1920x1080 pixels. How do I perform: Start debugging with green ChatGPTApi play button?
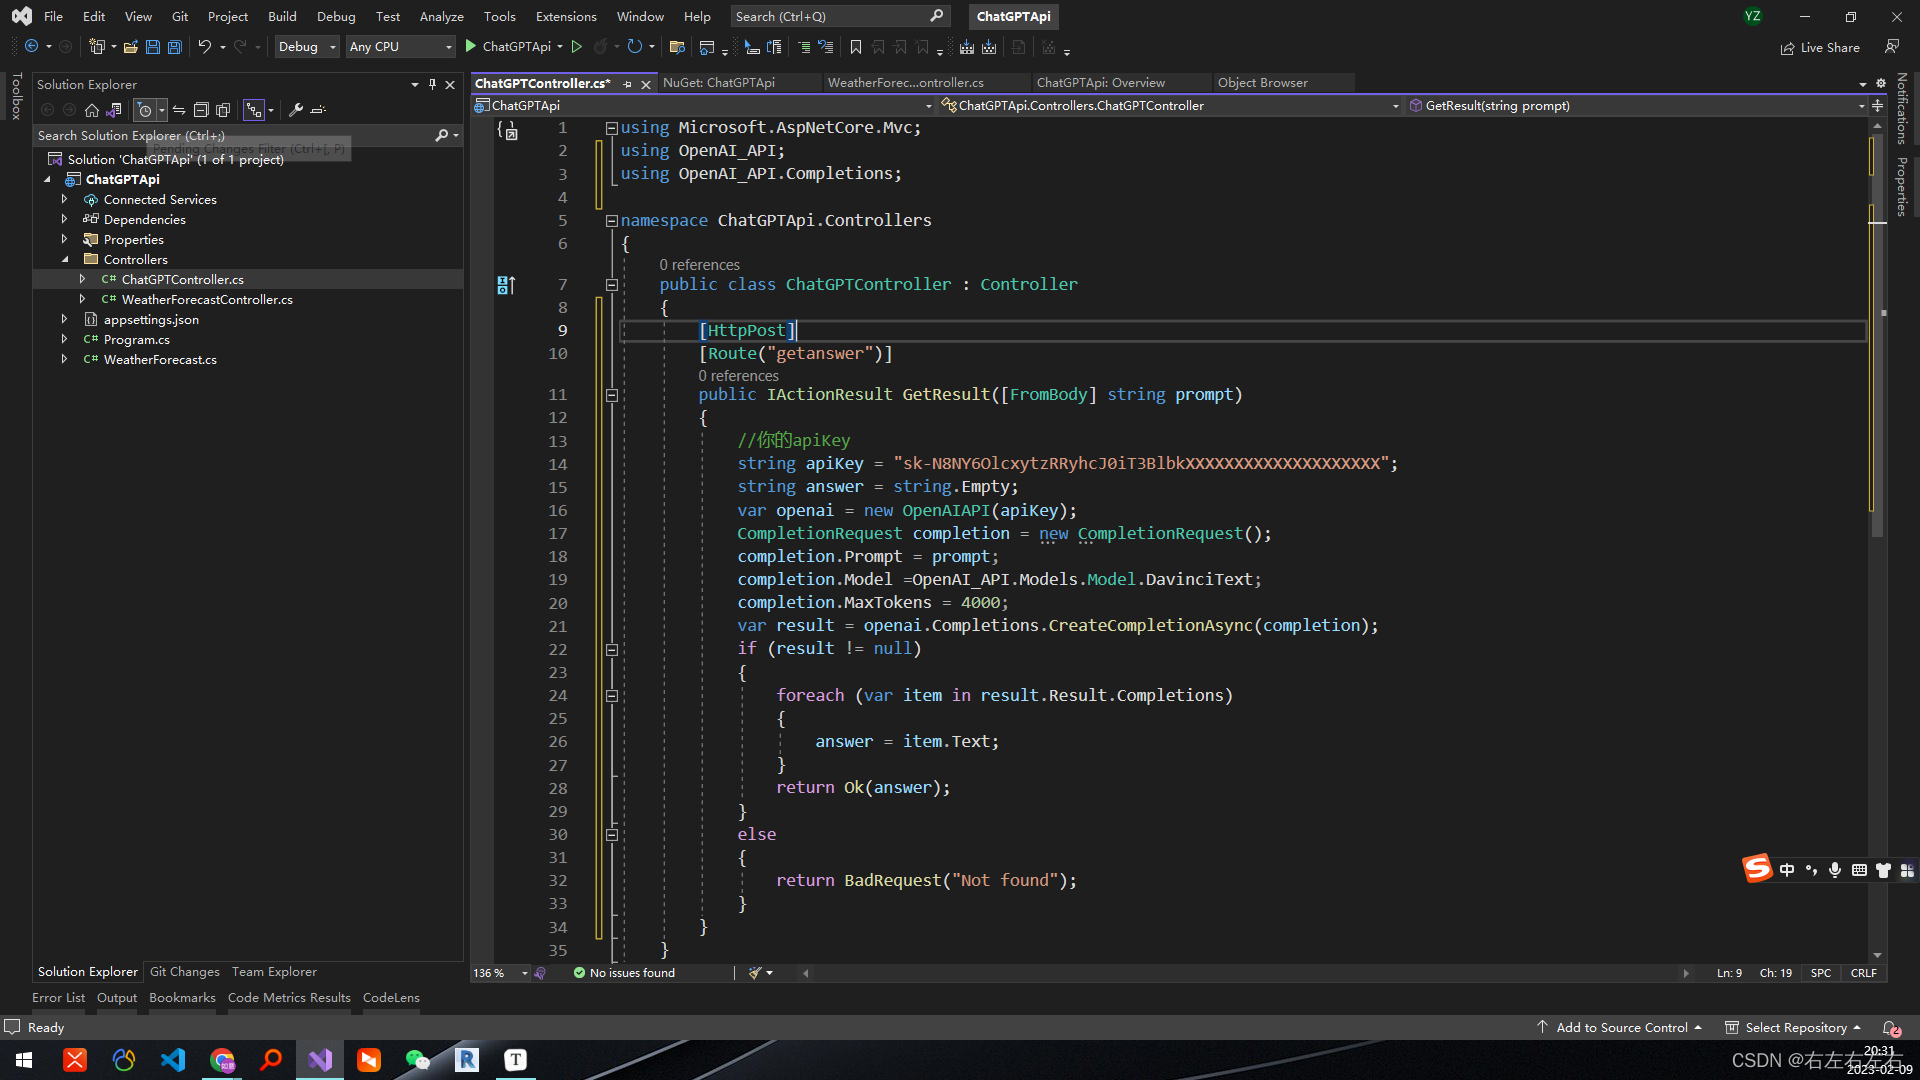pos(508,47)
